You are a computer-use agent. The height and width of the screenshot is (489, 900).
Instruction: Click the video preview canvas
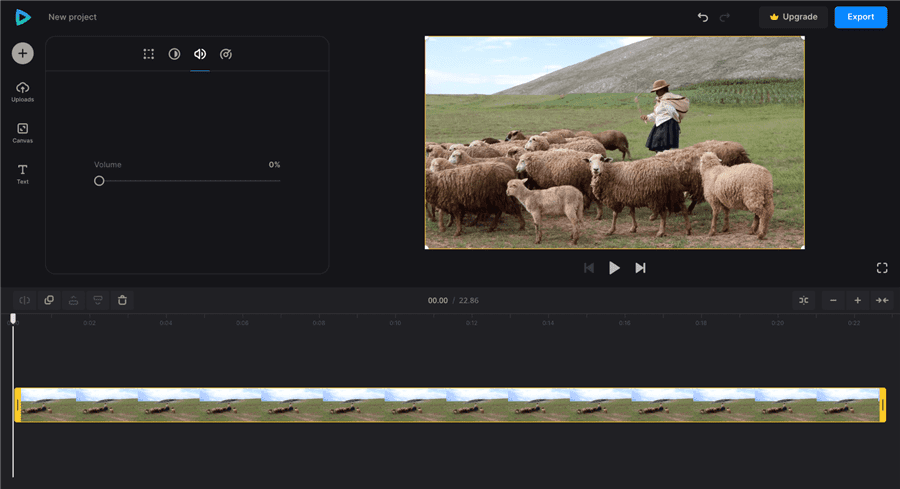[x=614, y=142]
